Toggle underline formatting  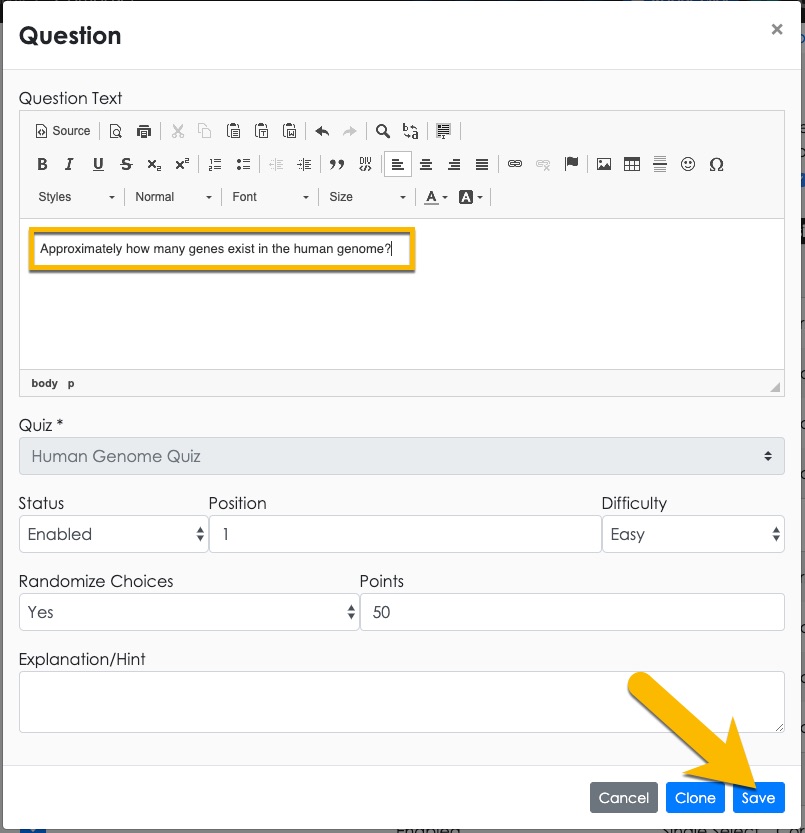click(98, 164)
